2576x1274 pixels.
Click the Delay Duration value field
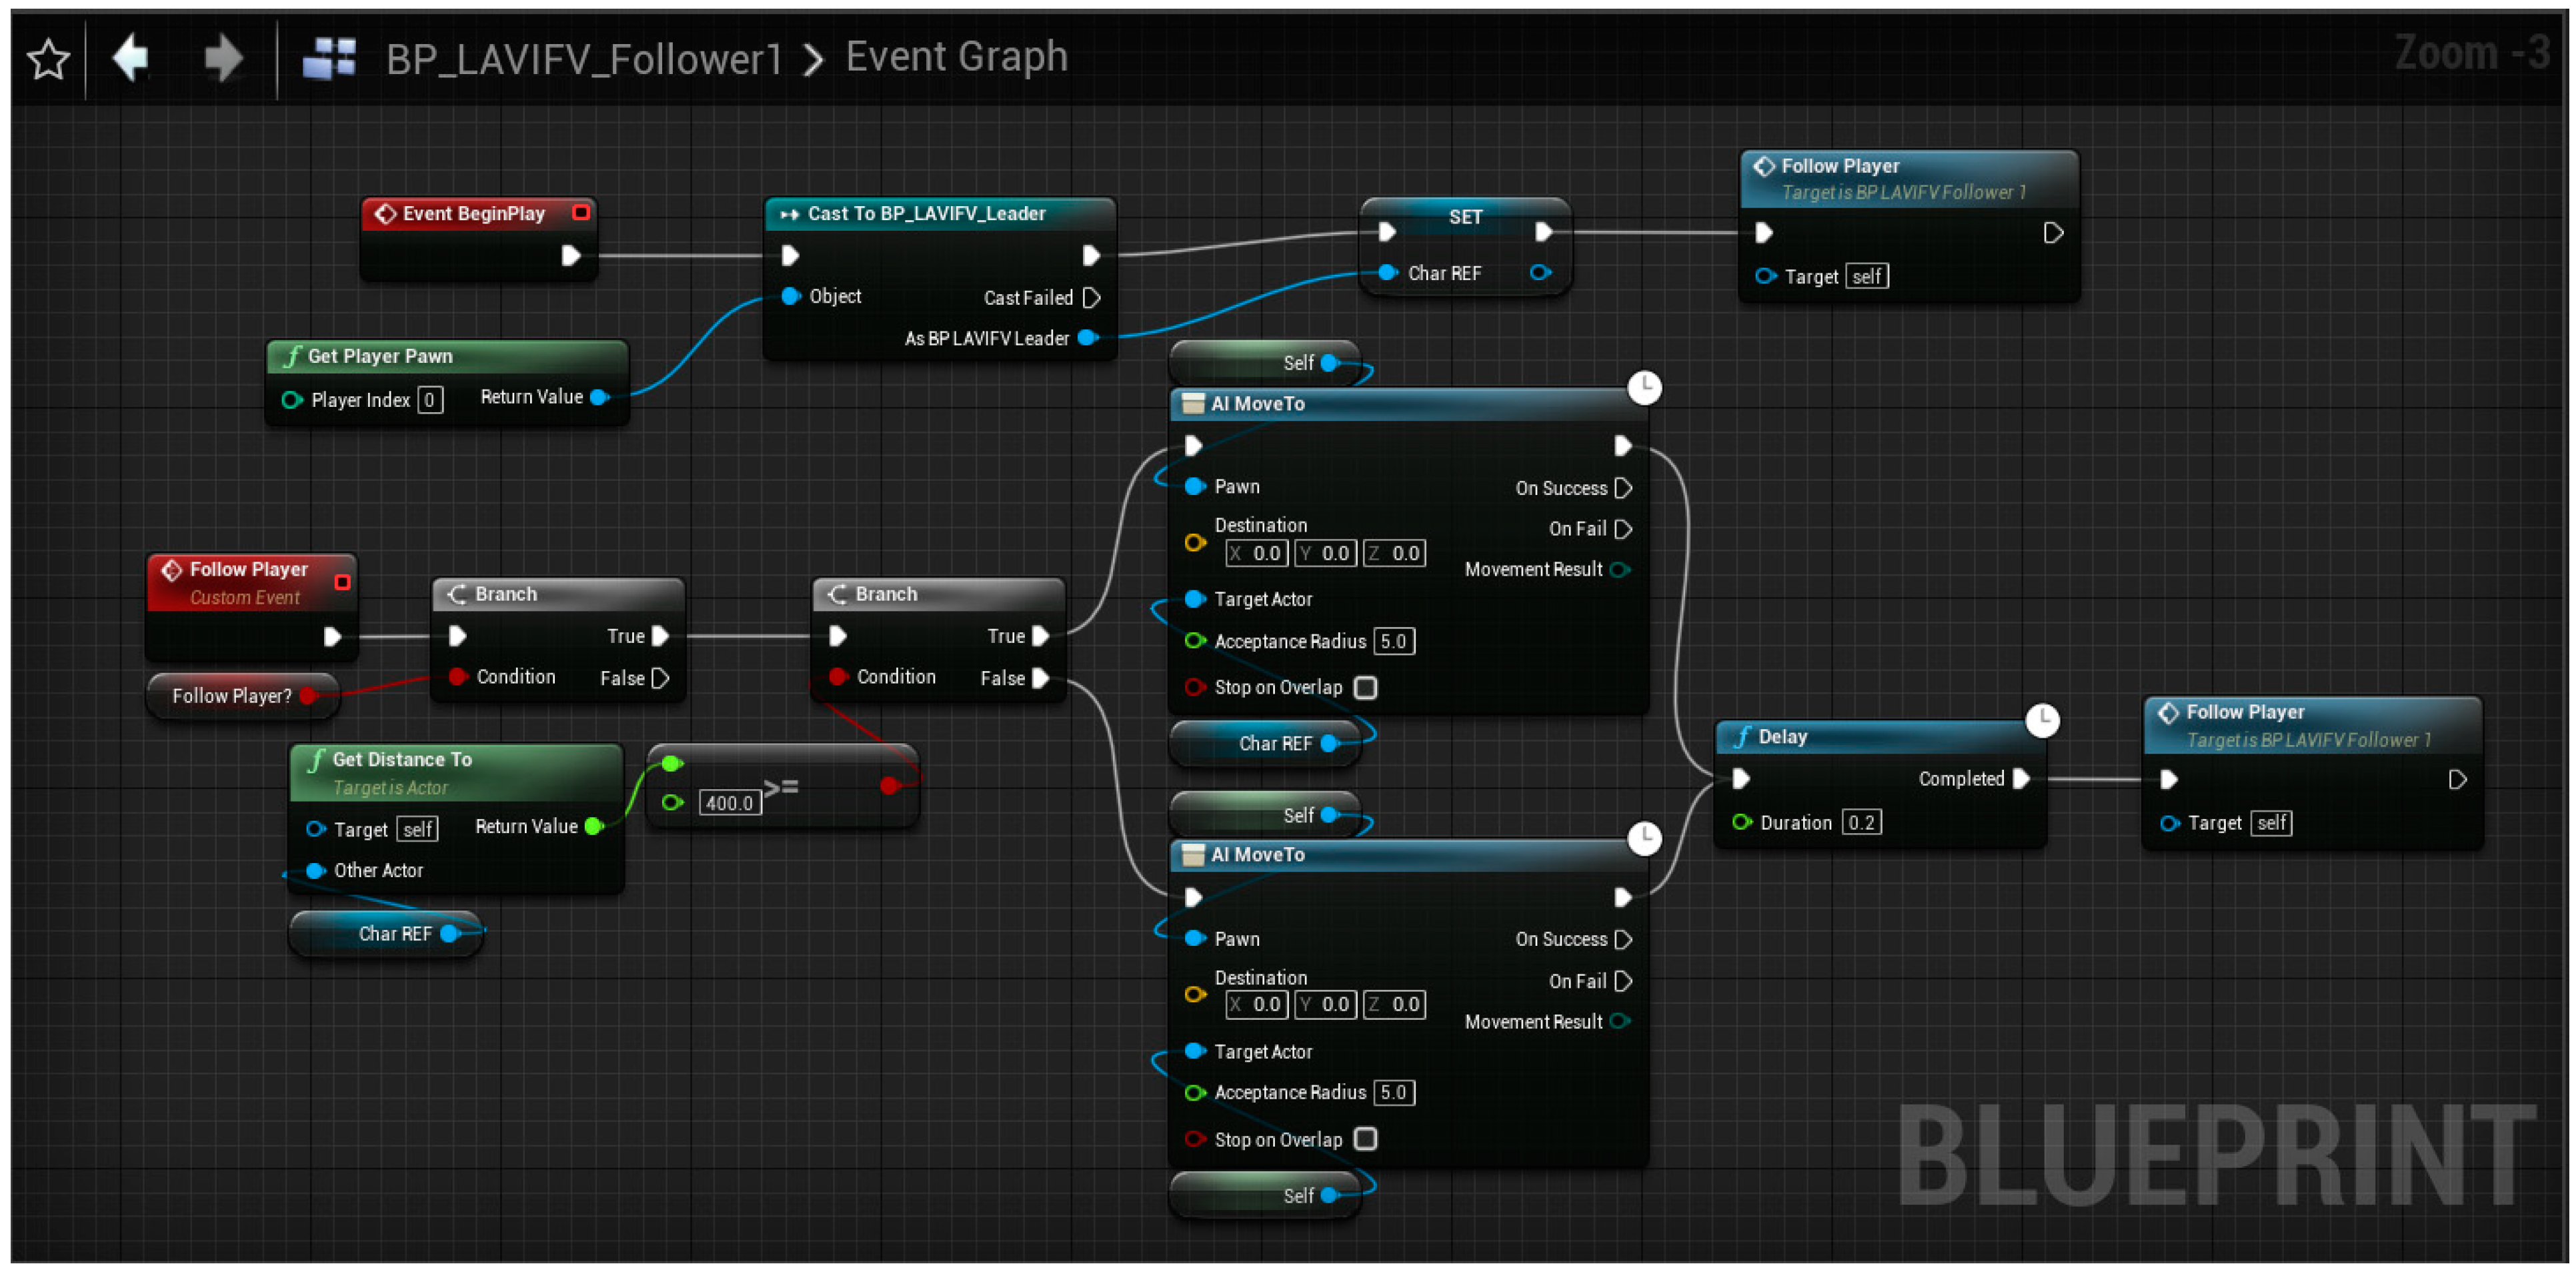(x=1861, y=822)
